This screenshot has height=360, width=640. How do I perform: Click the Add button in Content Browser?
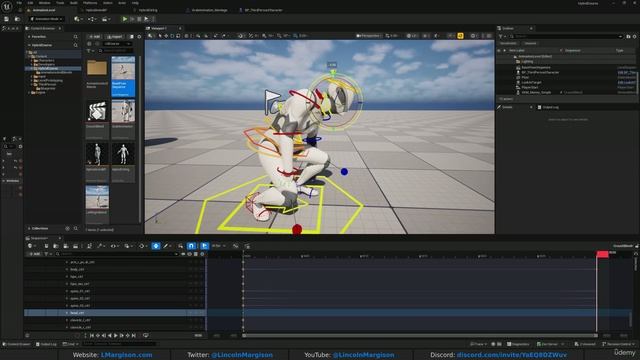tap(94, 37)
